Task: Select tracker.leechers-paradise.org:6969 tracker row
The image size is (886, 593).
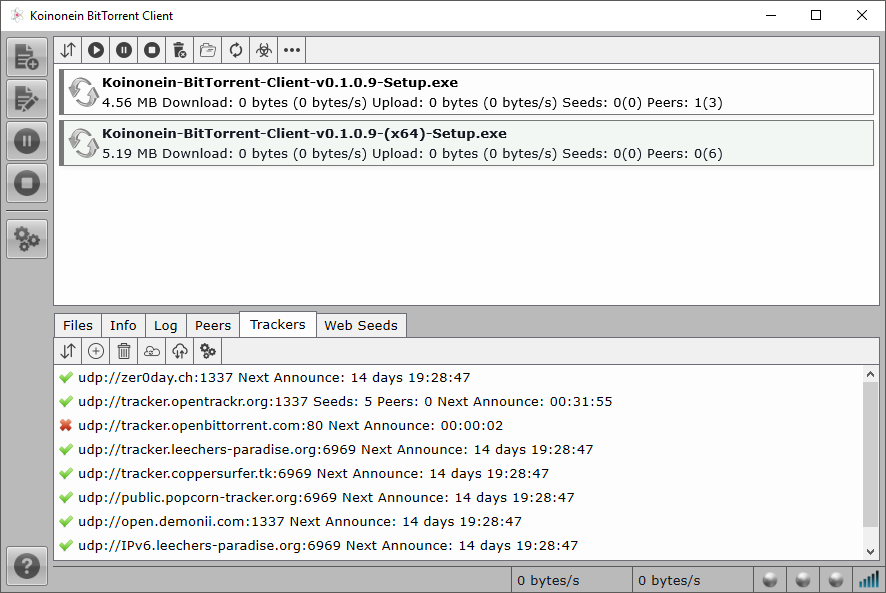Action: click(x=459, y=449)
